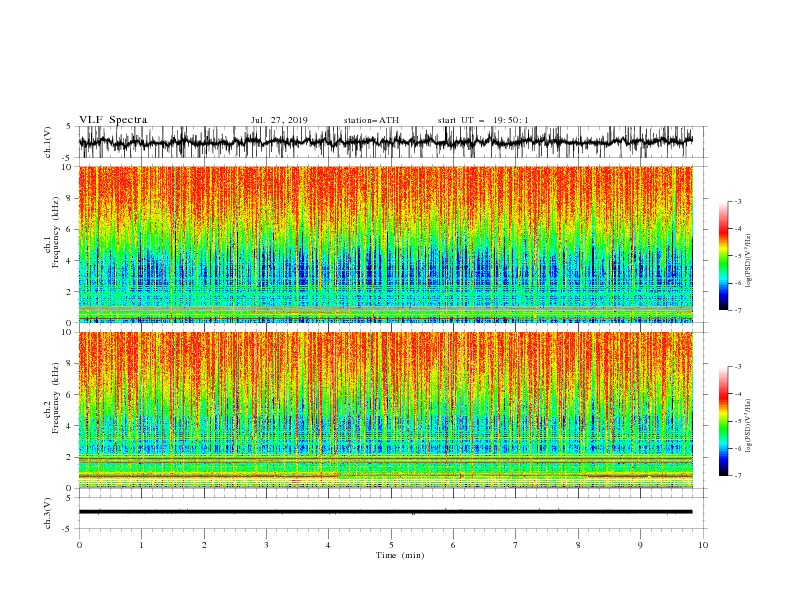The height and width of the screenshot is (612, 792).
Task: Click the "1" tick label on time axis
Action: [141, 545]
